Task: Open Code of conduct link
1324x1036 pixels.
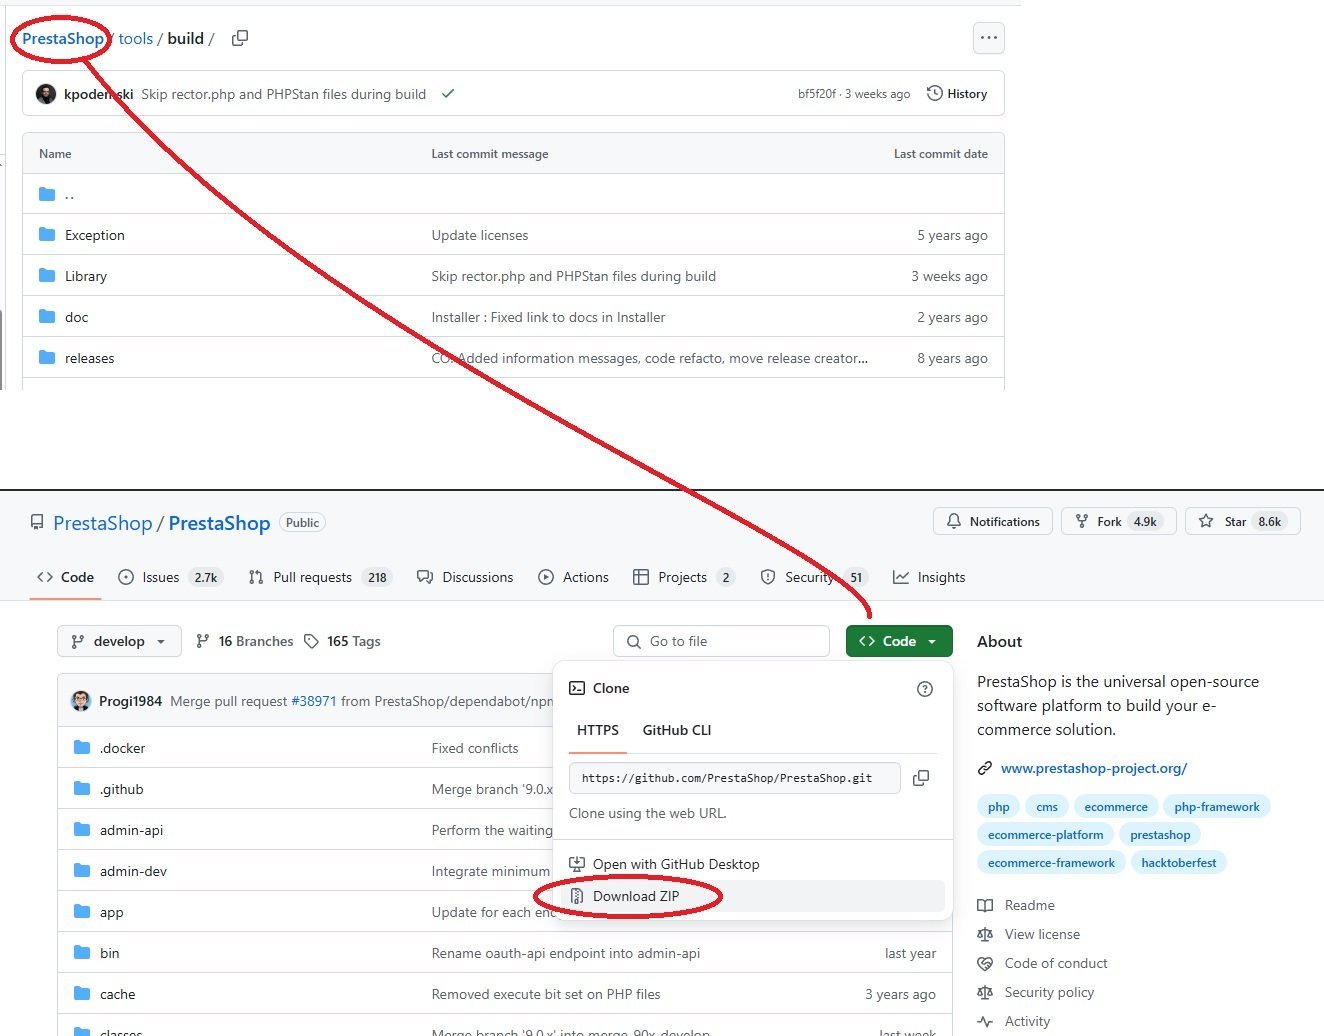Action: point(1056,963)
